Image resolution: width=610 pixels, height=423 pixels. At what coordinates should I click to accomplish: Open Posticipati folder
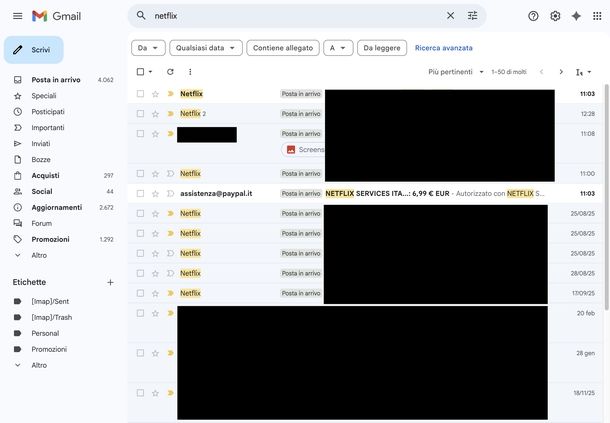pyautogui.click(x=48, y=112)
